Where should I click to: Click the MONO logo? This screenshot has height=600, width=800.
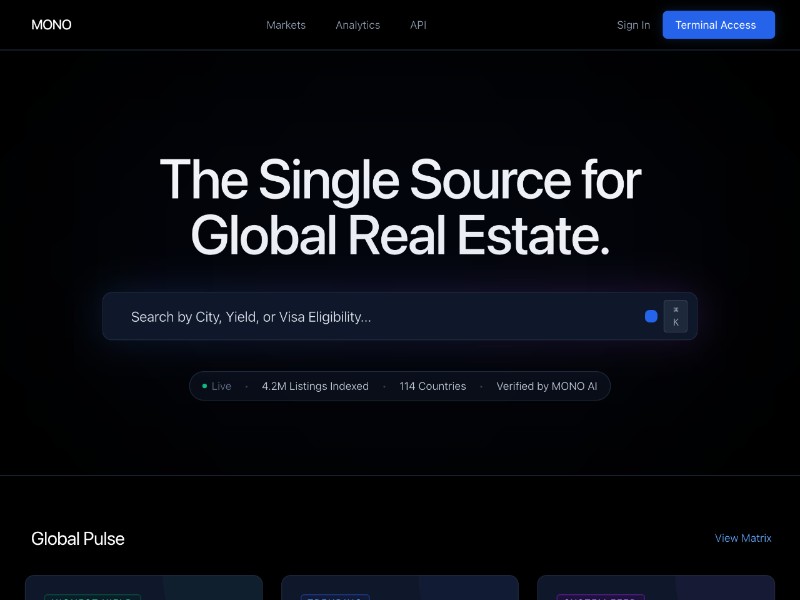click(51, 25)
